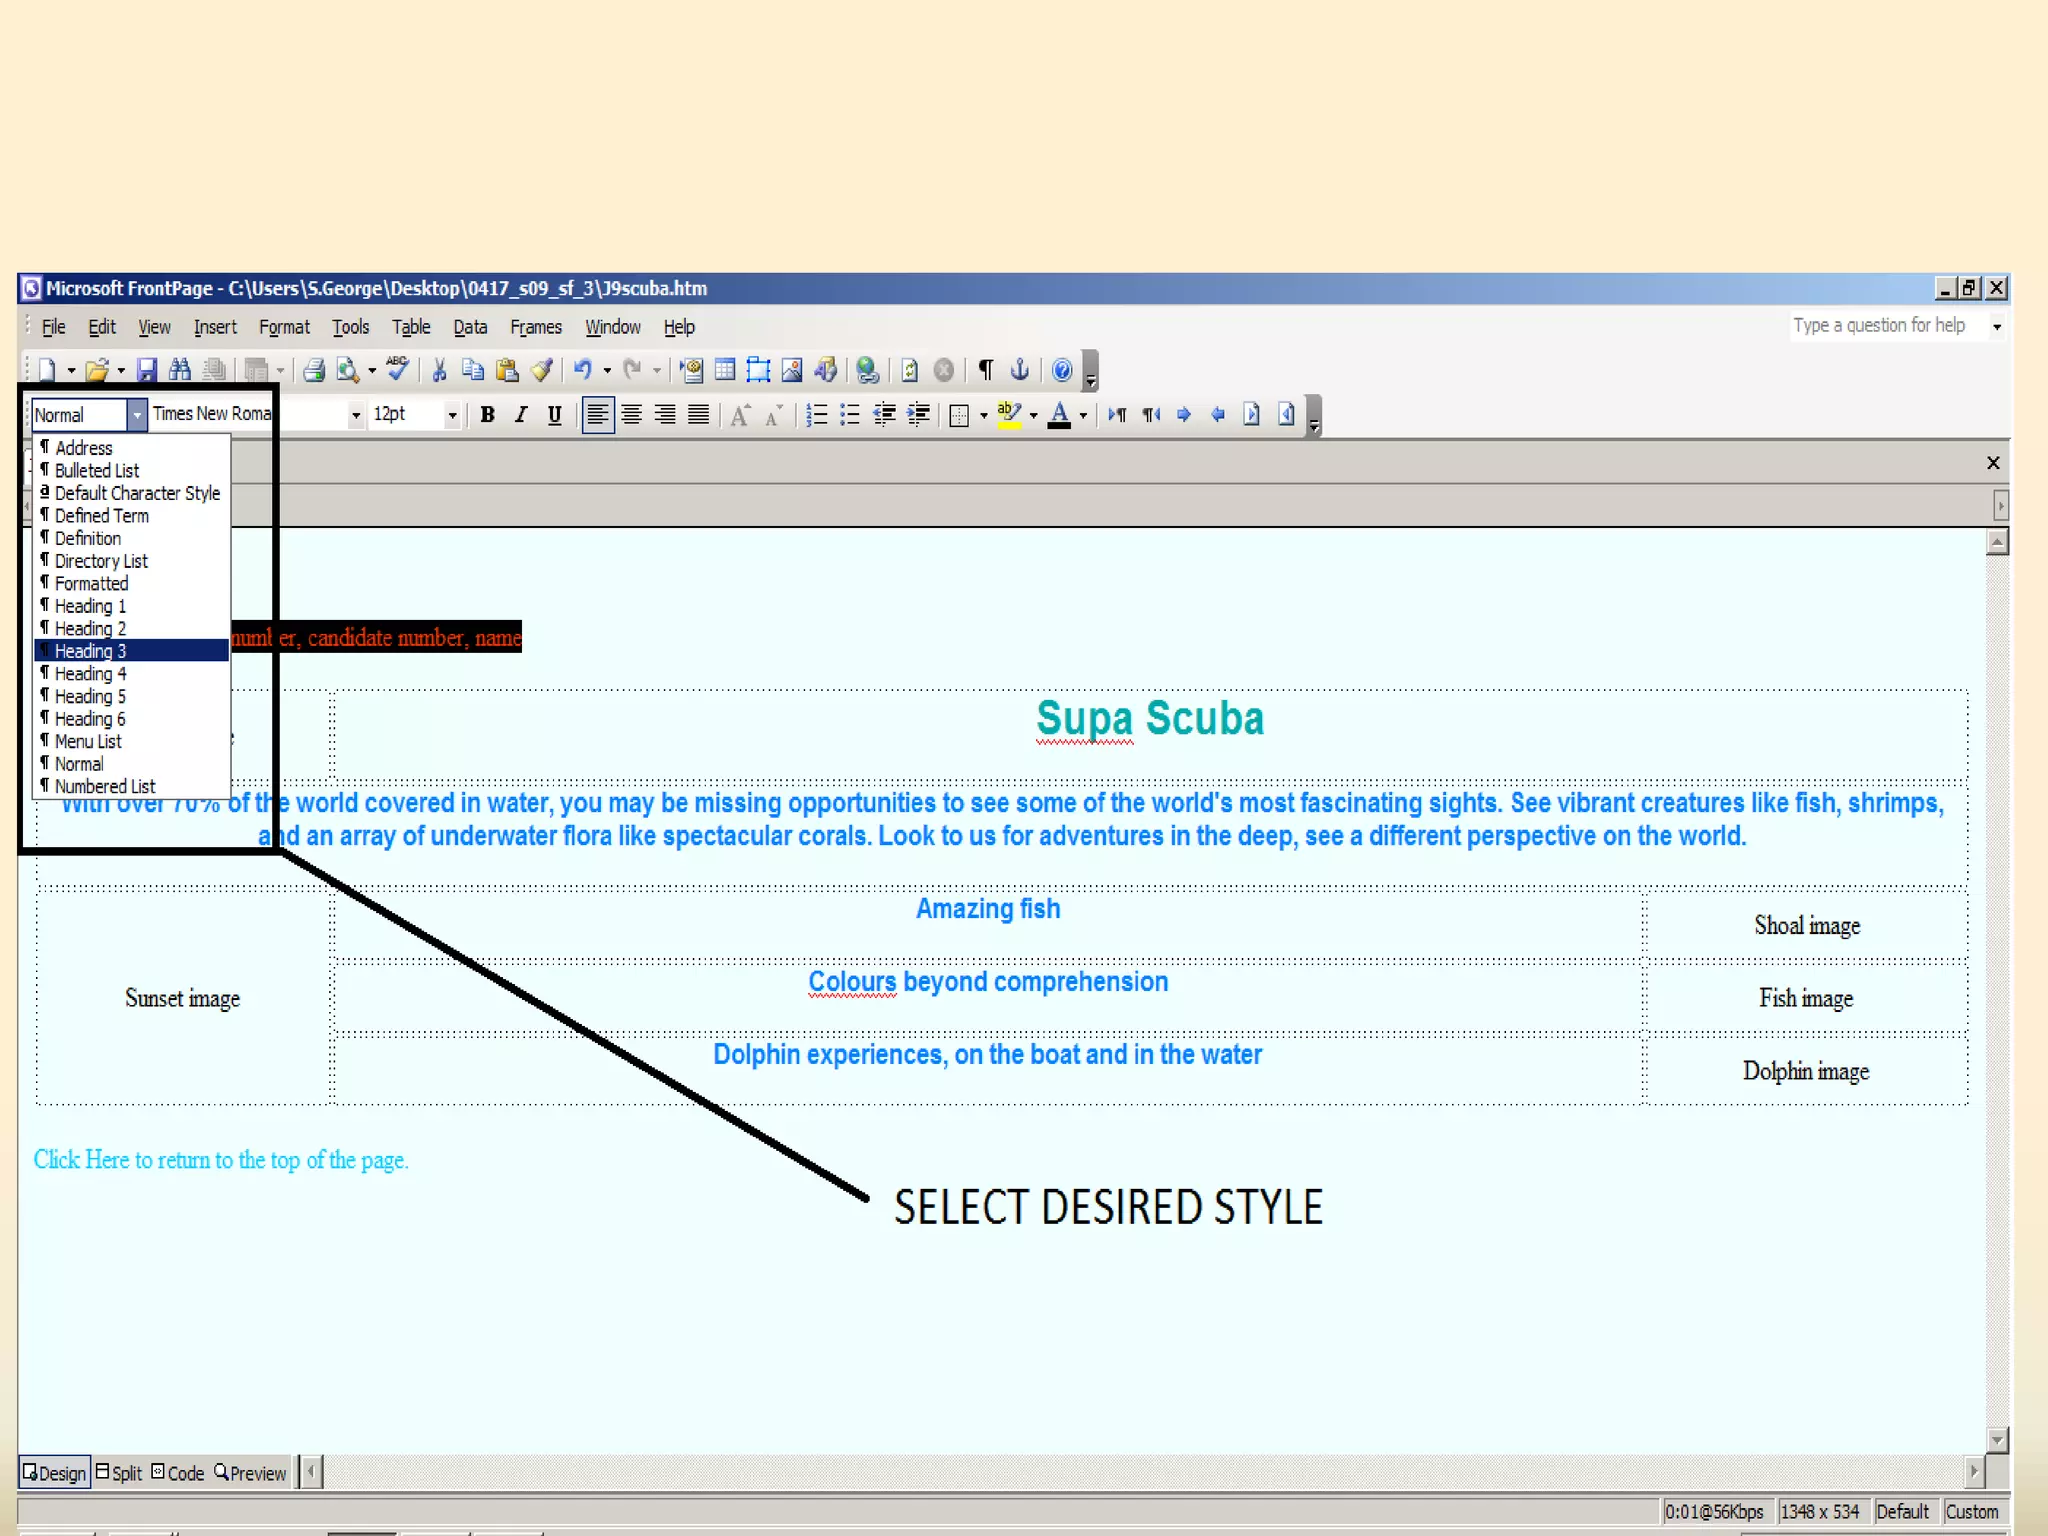Click the Cut scissors icon
Screen dimensions: 2048x1536
(438, 371)
